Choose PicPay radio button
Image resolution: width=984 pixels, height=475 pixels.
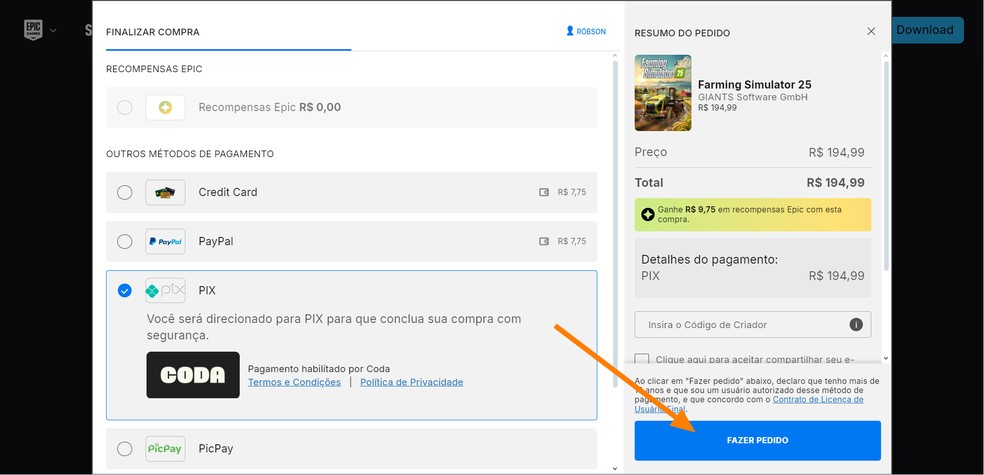(125, 449)
